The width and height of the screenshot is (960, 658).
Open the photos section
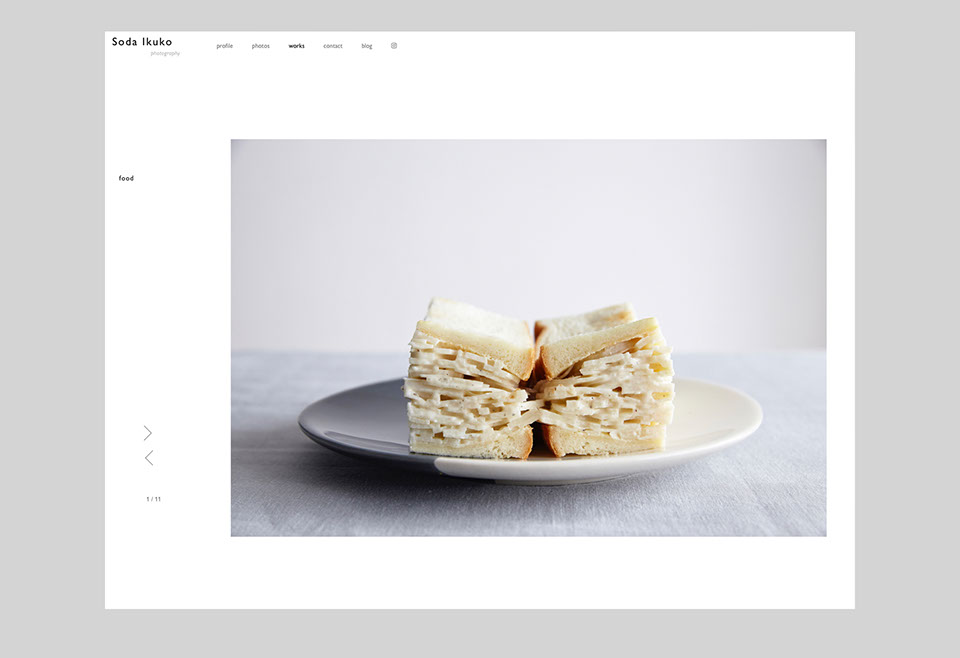(260, 46)
